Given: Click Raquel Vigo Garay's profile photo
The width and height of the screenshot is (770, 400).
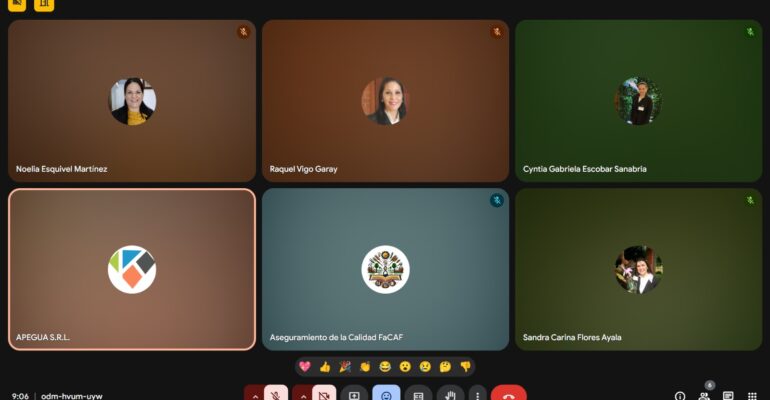Looking at the screenshot, I should pos(385,101).
